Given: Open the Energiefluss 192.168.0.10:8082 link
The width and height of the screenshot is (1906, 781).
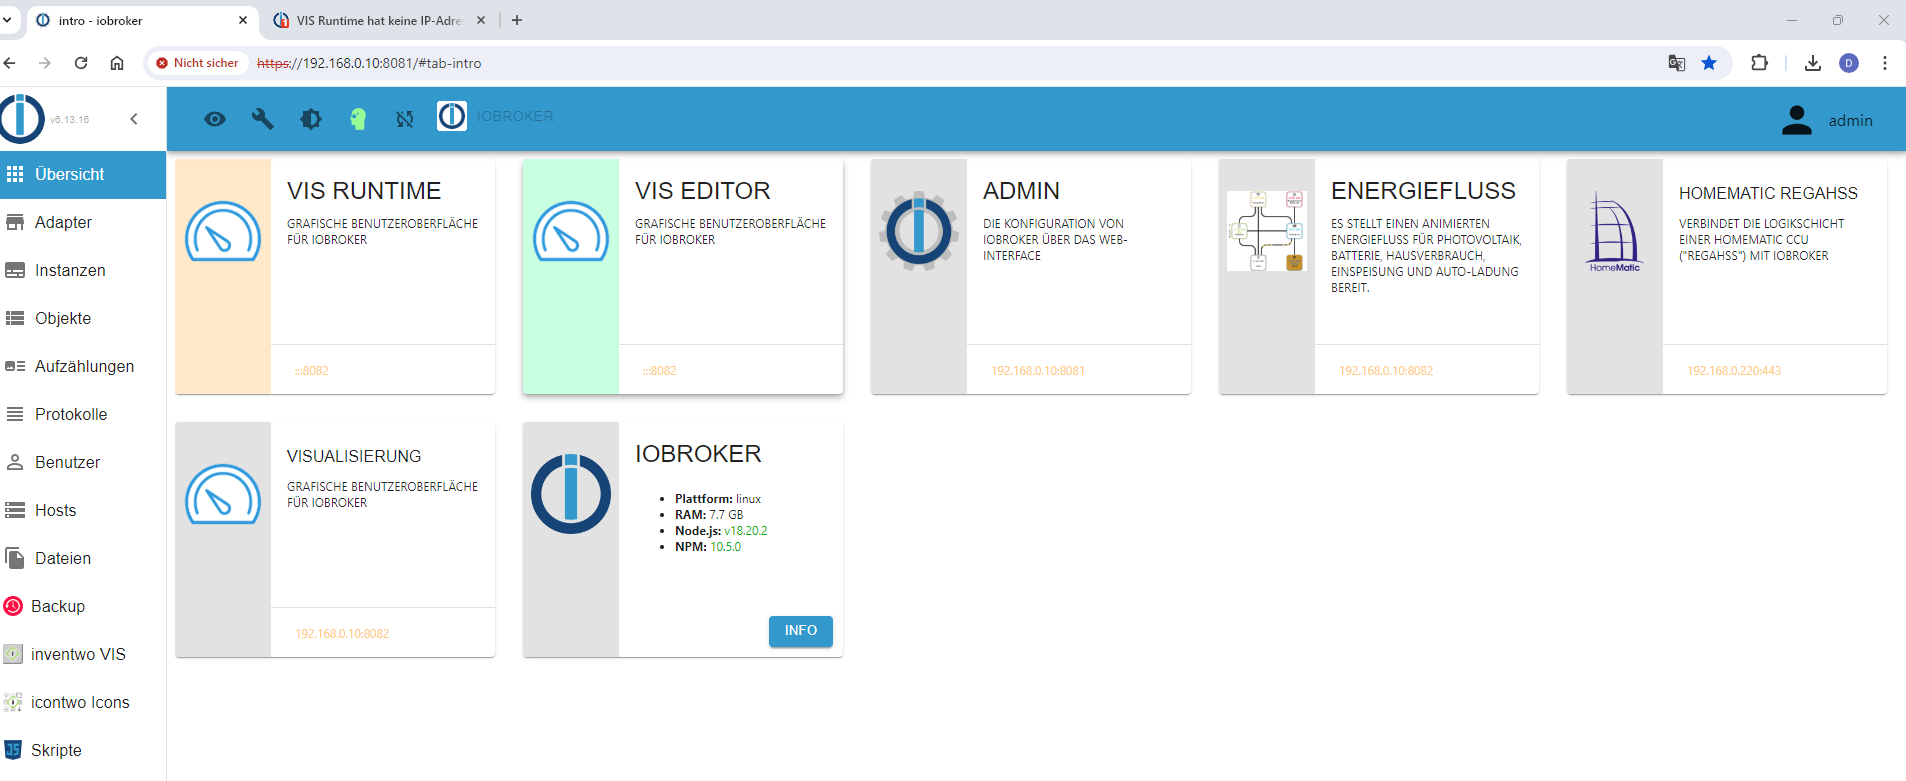Looking at the screenshot, I should point(1386,371).
